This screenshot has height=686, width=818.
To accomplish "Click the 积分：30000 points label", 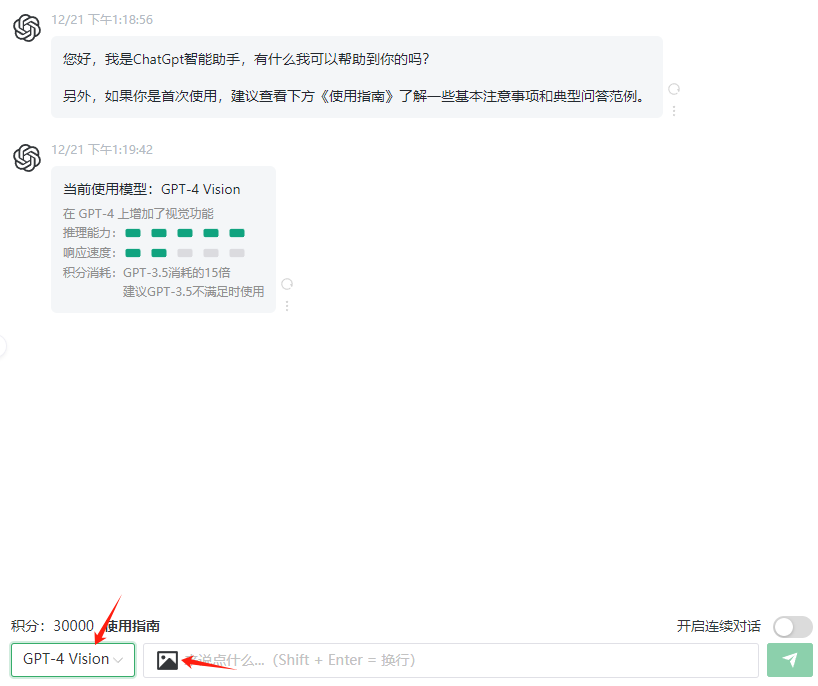I will click(x=52, y=627).
